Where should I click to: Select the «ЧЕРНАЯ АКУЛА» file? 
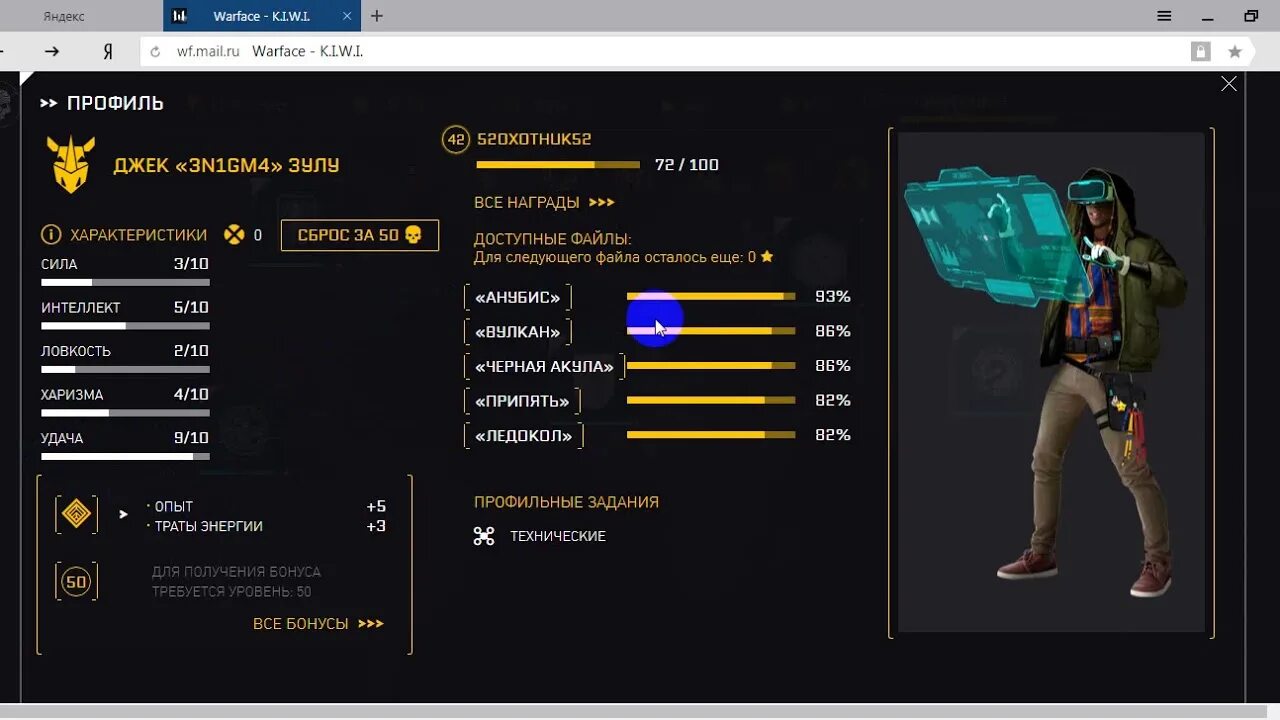545,367
